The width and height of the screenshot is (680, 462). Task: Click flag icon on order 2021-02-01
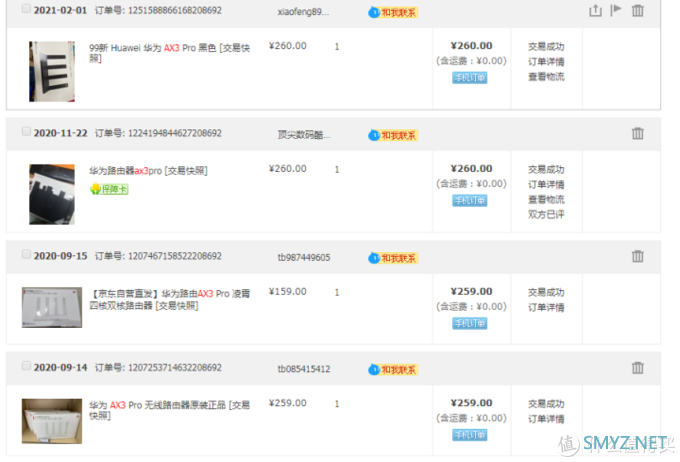point(616,10)
